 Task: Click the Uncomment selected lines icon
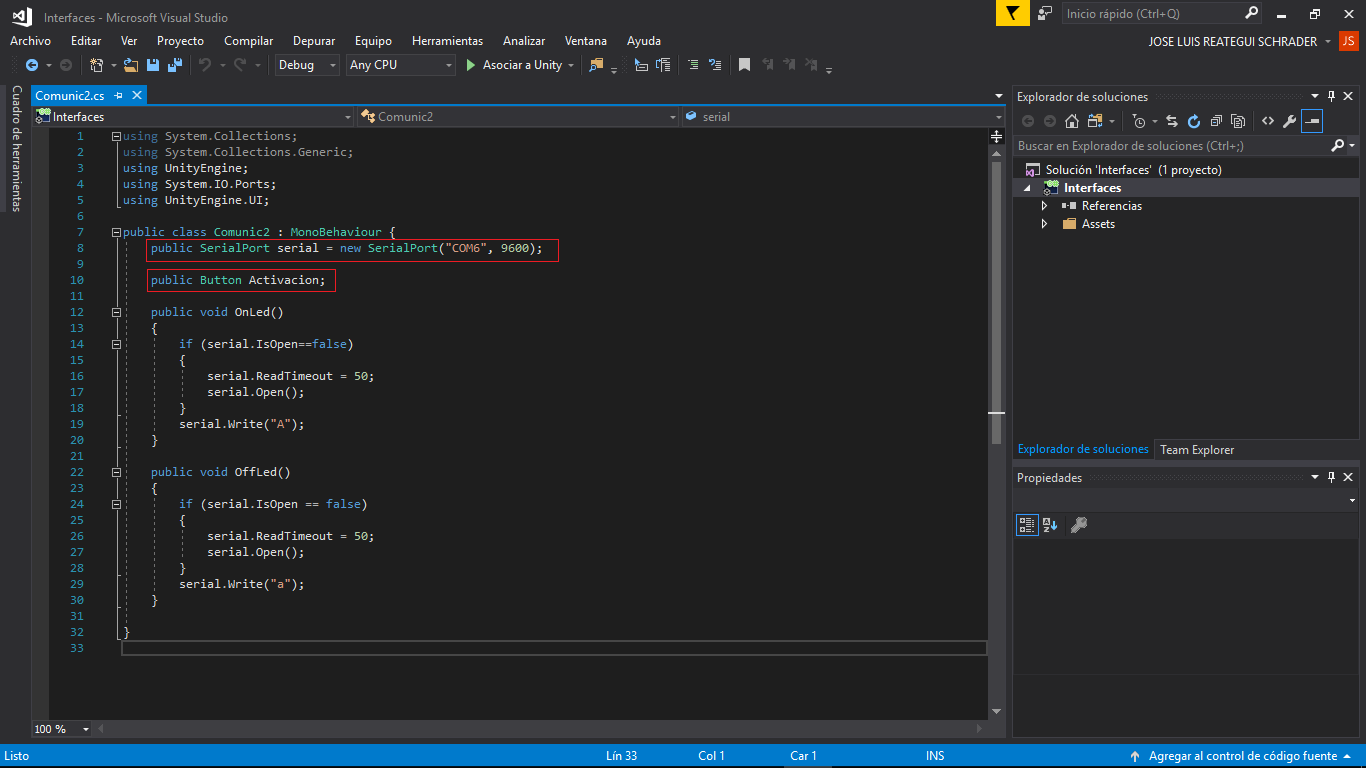pos(715,65)
